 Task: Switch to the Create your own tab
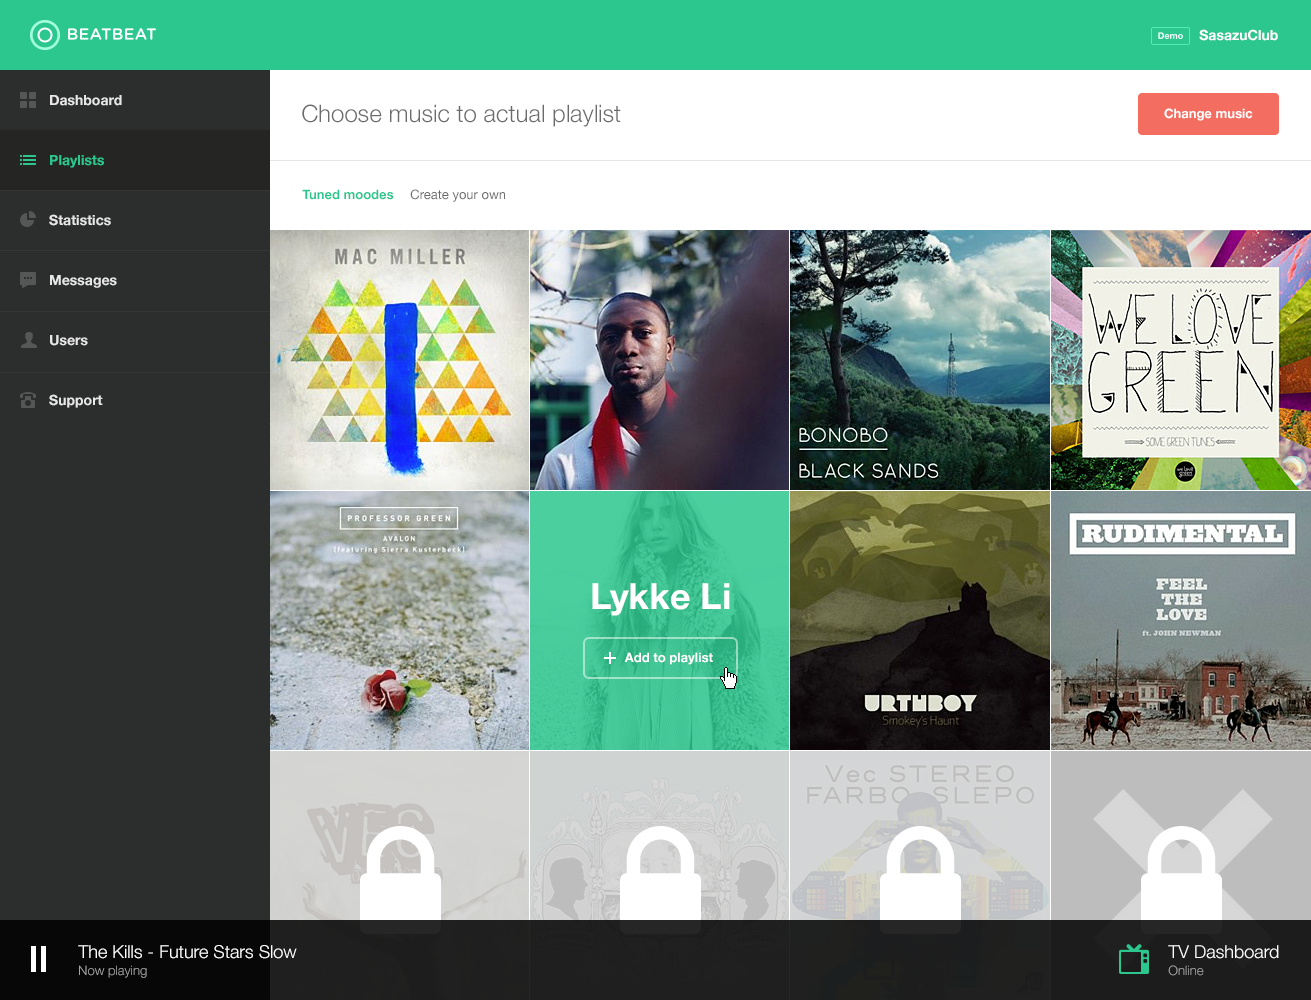click(x=458, y=195)
